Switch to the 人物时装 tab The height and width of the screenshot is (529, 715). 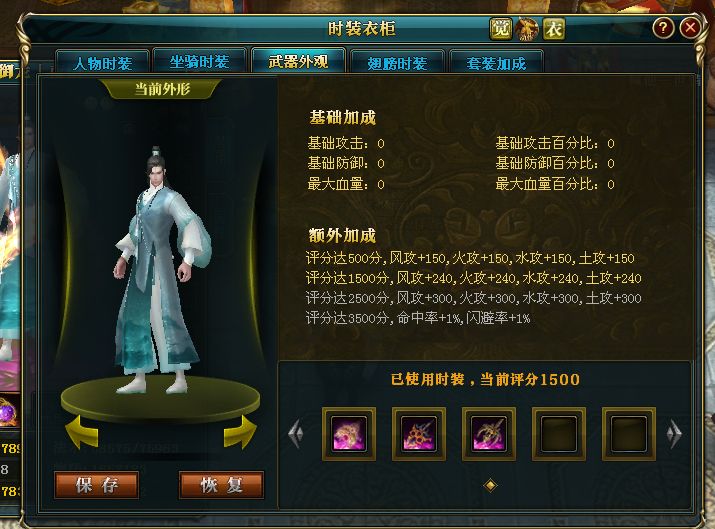pos(103,62)
